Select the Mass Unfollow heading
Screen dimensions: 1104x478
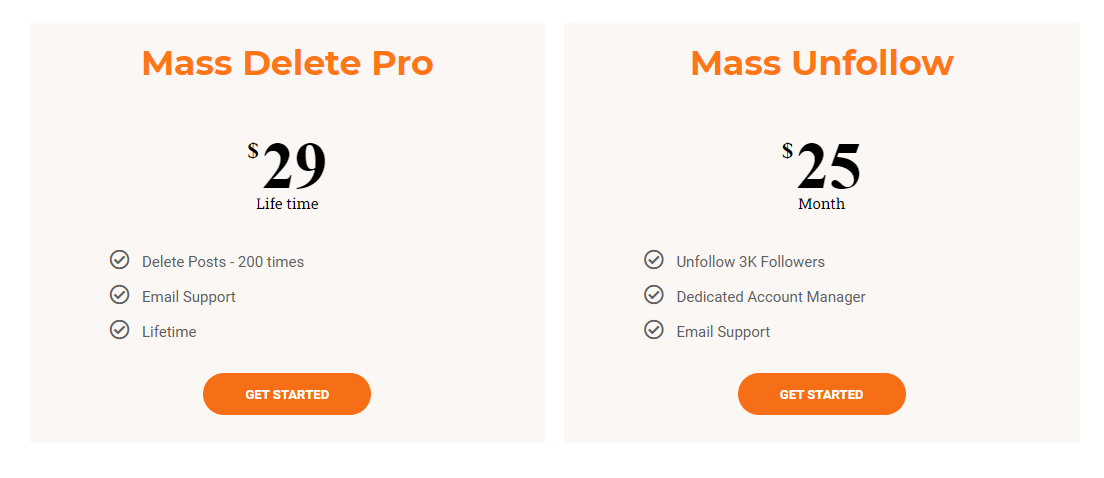822,63
